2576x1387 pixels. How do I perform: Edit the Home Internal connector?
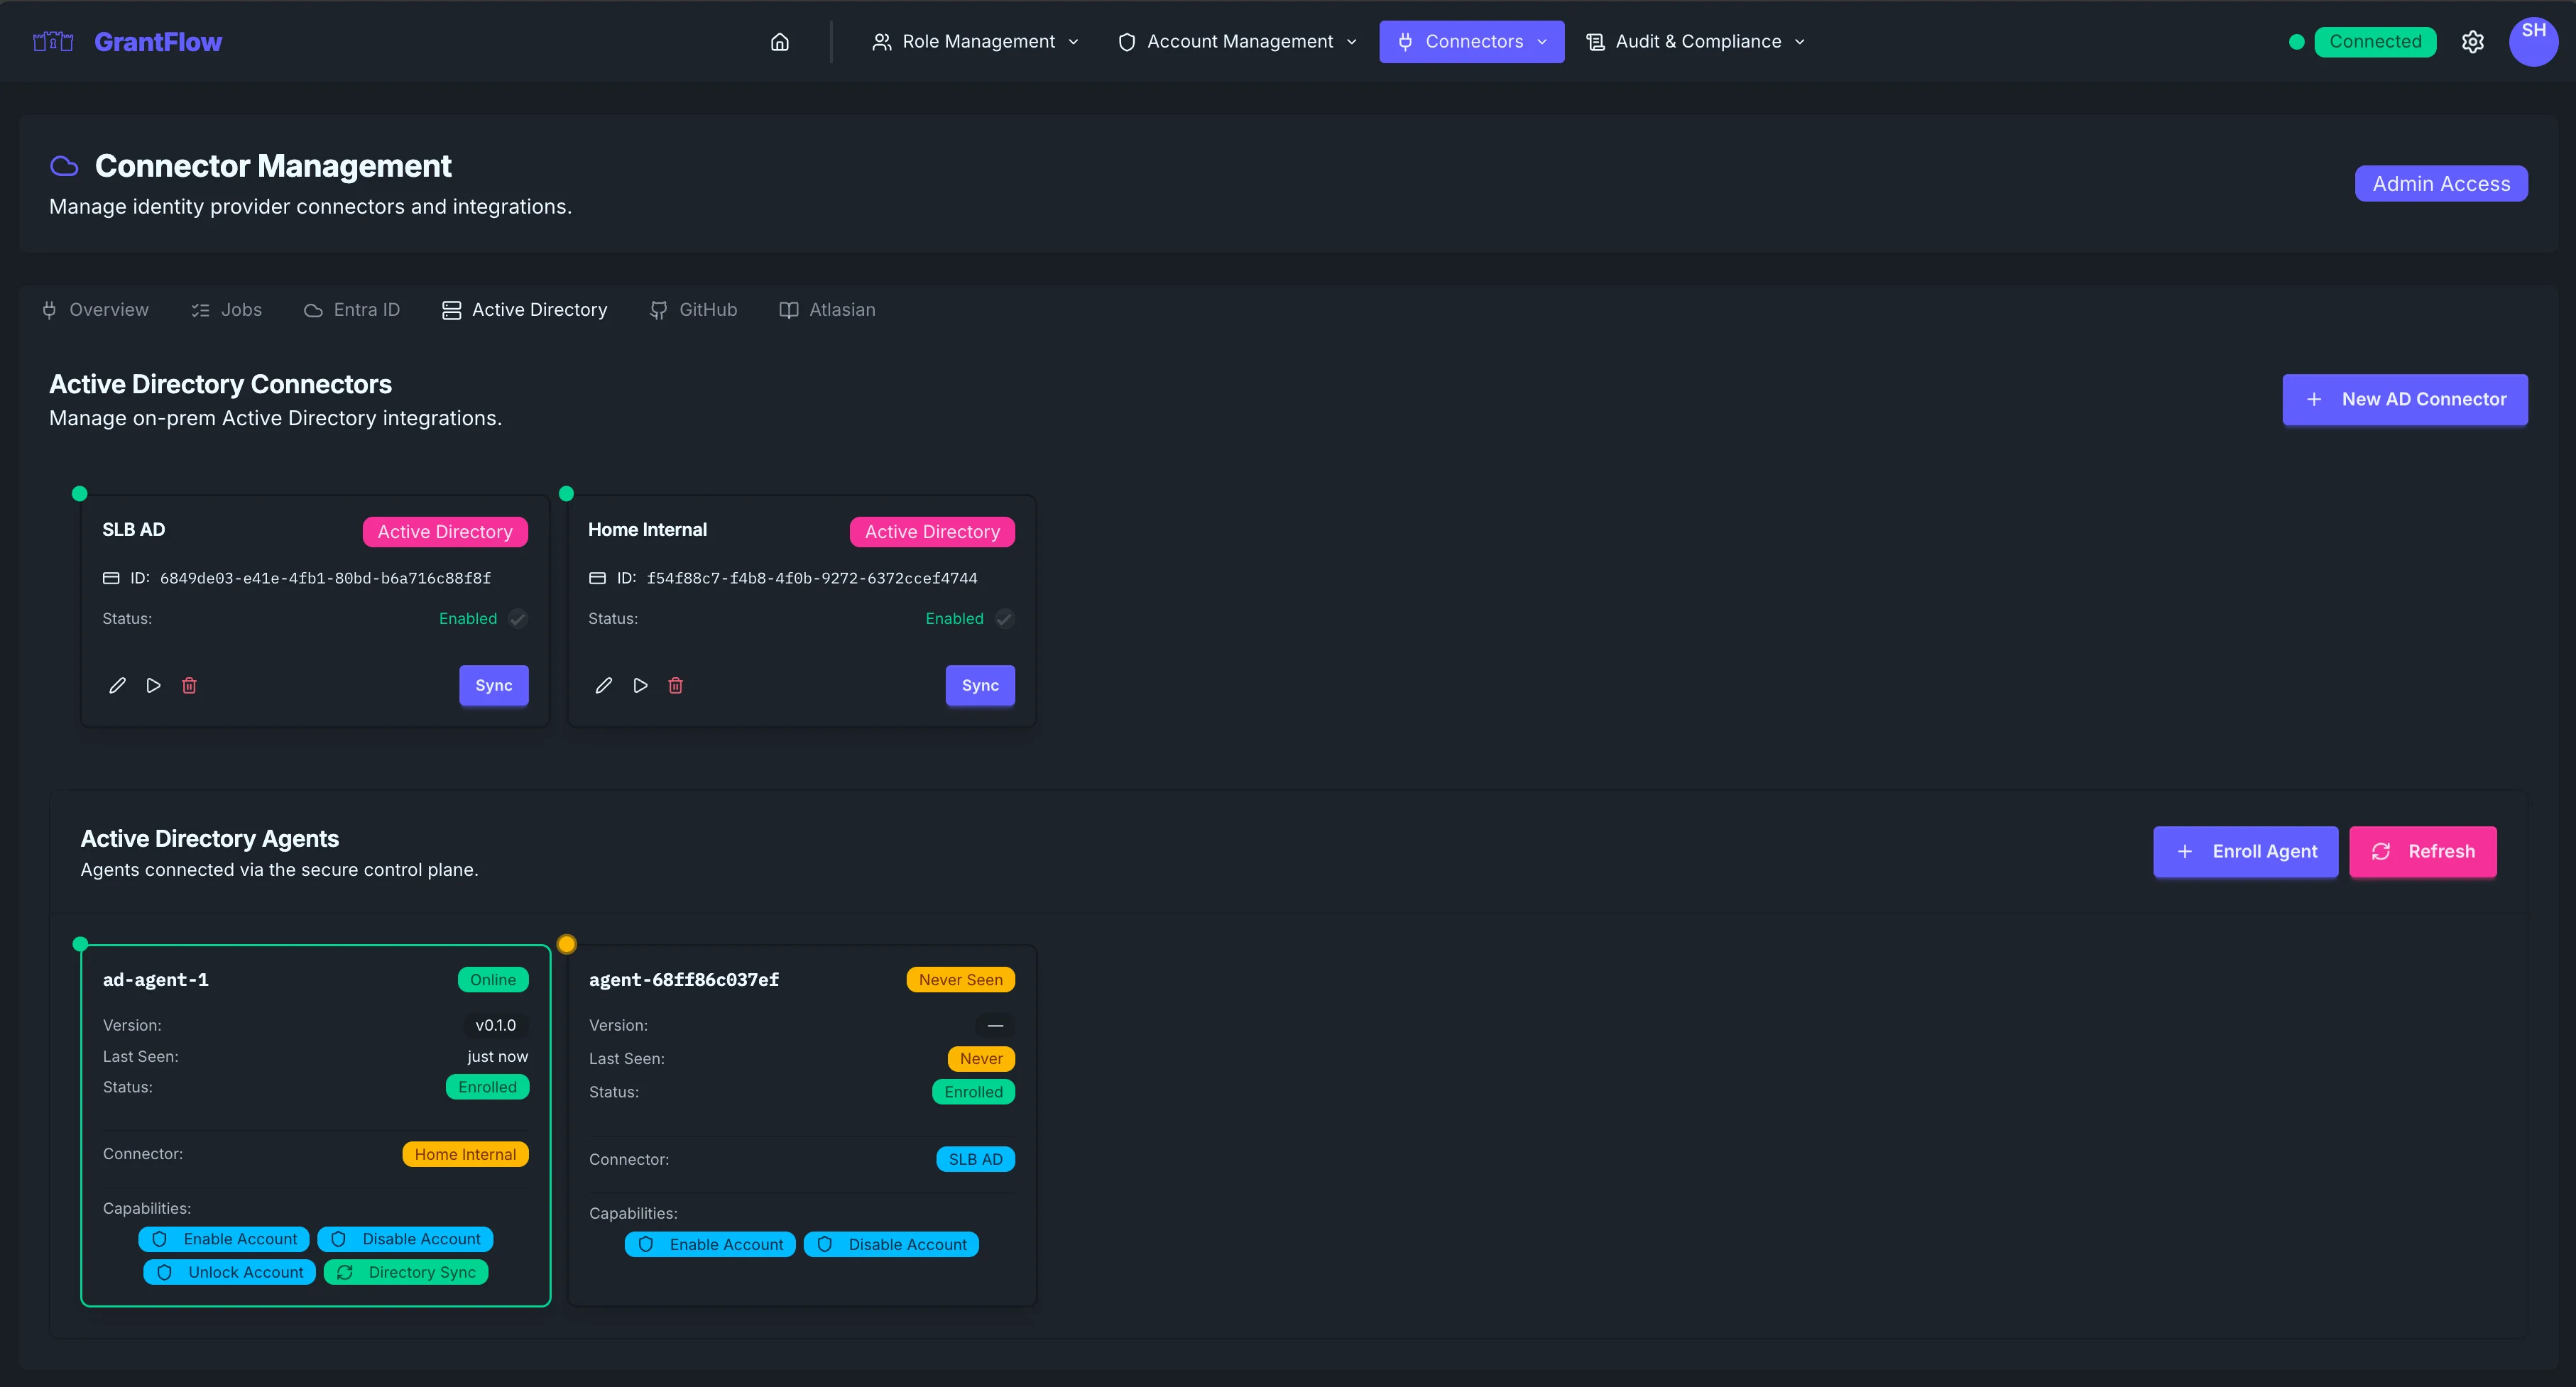(603, 685)
